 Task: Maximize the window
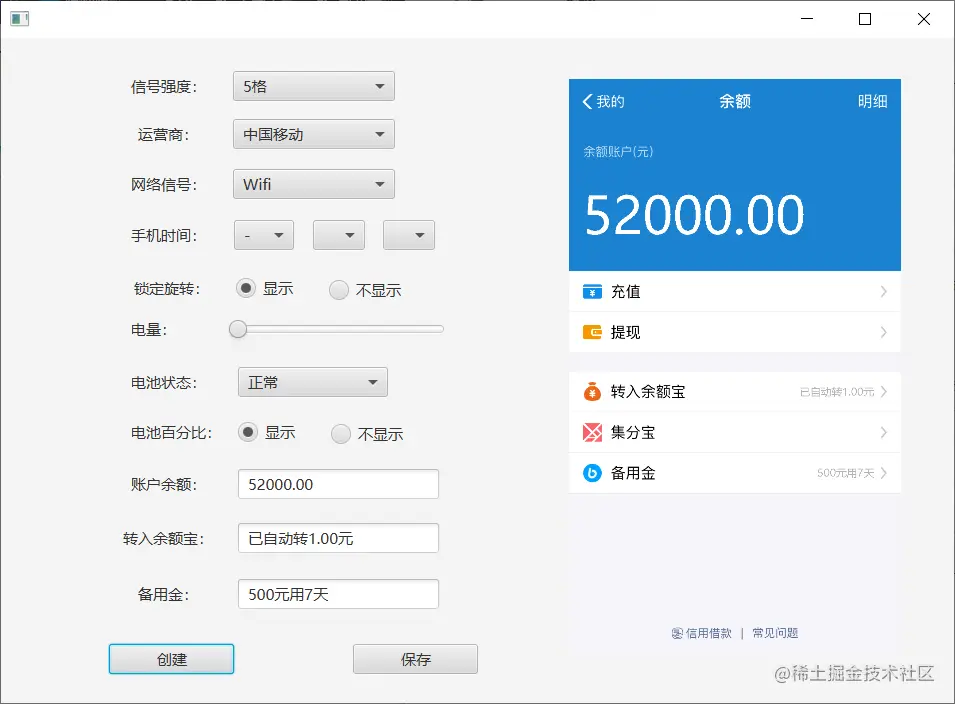(865, 19)
